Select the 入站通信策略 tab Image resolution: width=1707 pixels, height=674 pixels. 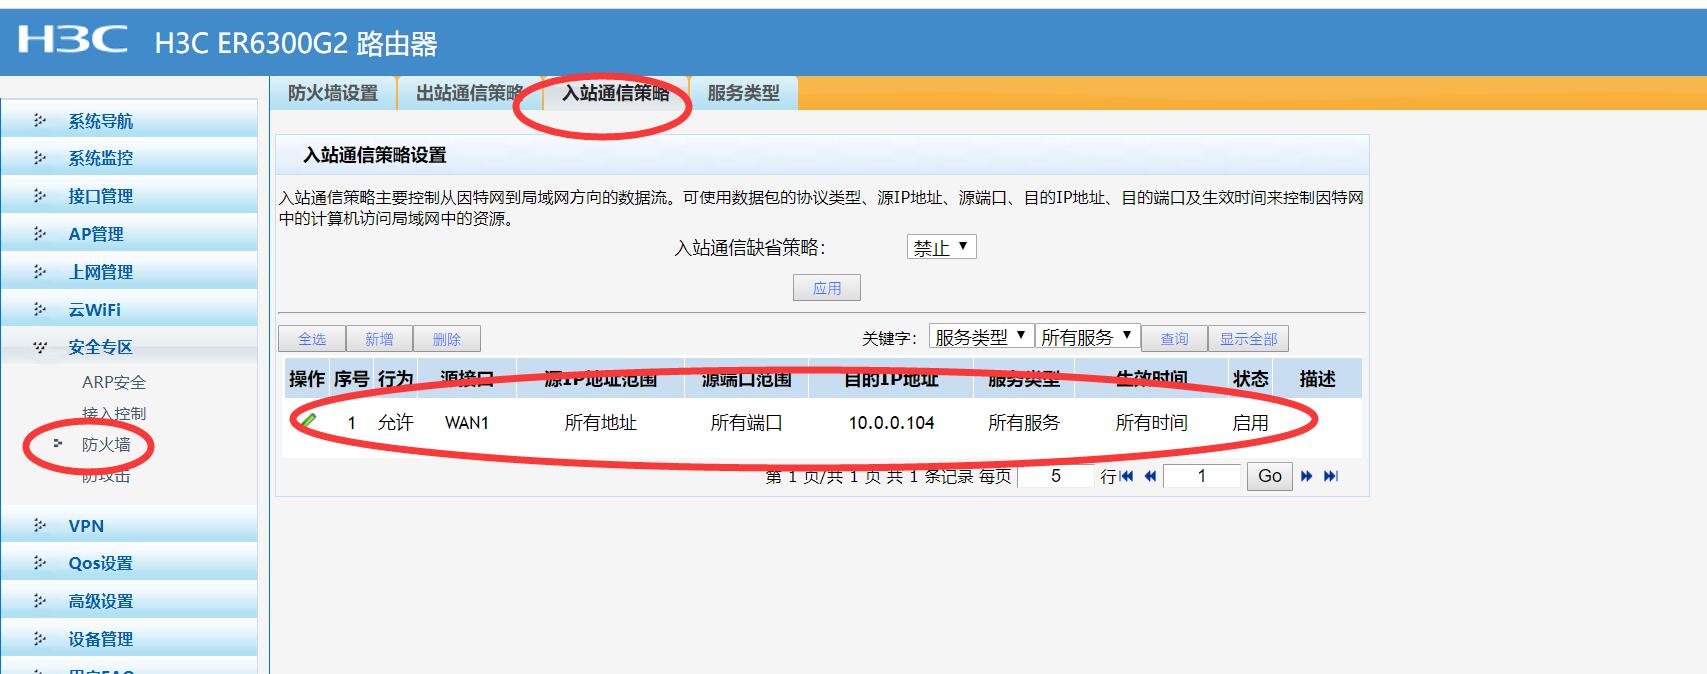(x=616, y=93)
